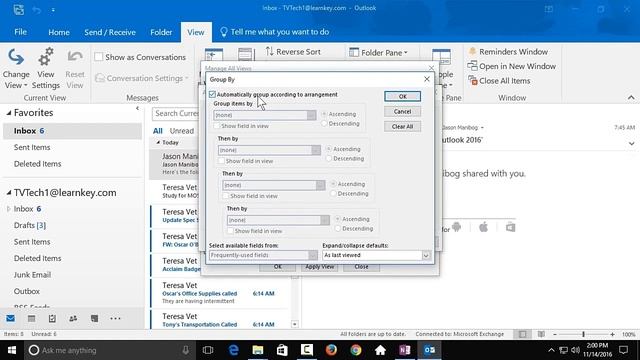
Task: Open Reminders Window bell icon
Action: [x=472, y=51]
